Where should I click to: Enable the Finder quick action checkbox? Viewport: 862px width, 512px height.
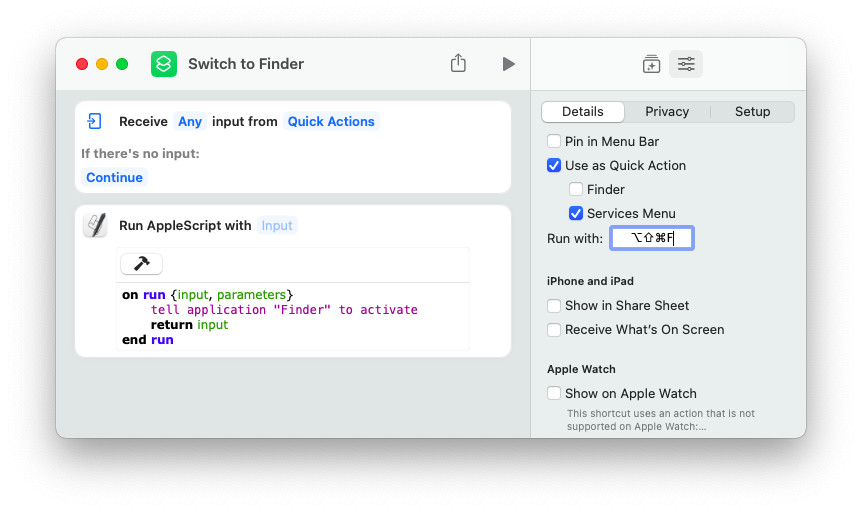click(576, 189)
